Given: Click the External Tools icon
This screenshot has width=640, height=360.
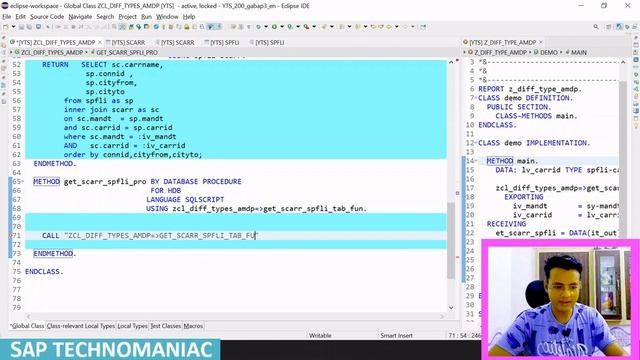Looking at the screenshot, I should [x=306, y=27].
